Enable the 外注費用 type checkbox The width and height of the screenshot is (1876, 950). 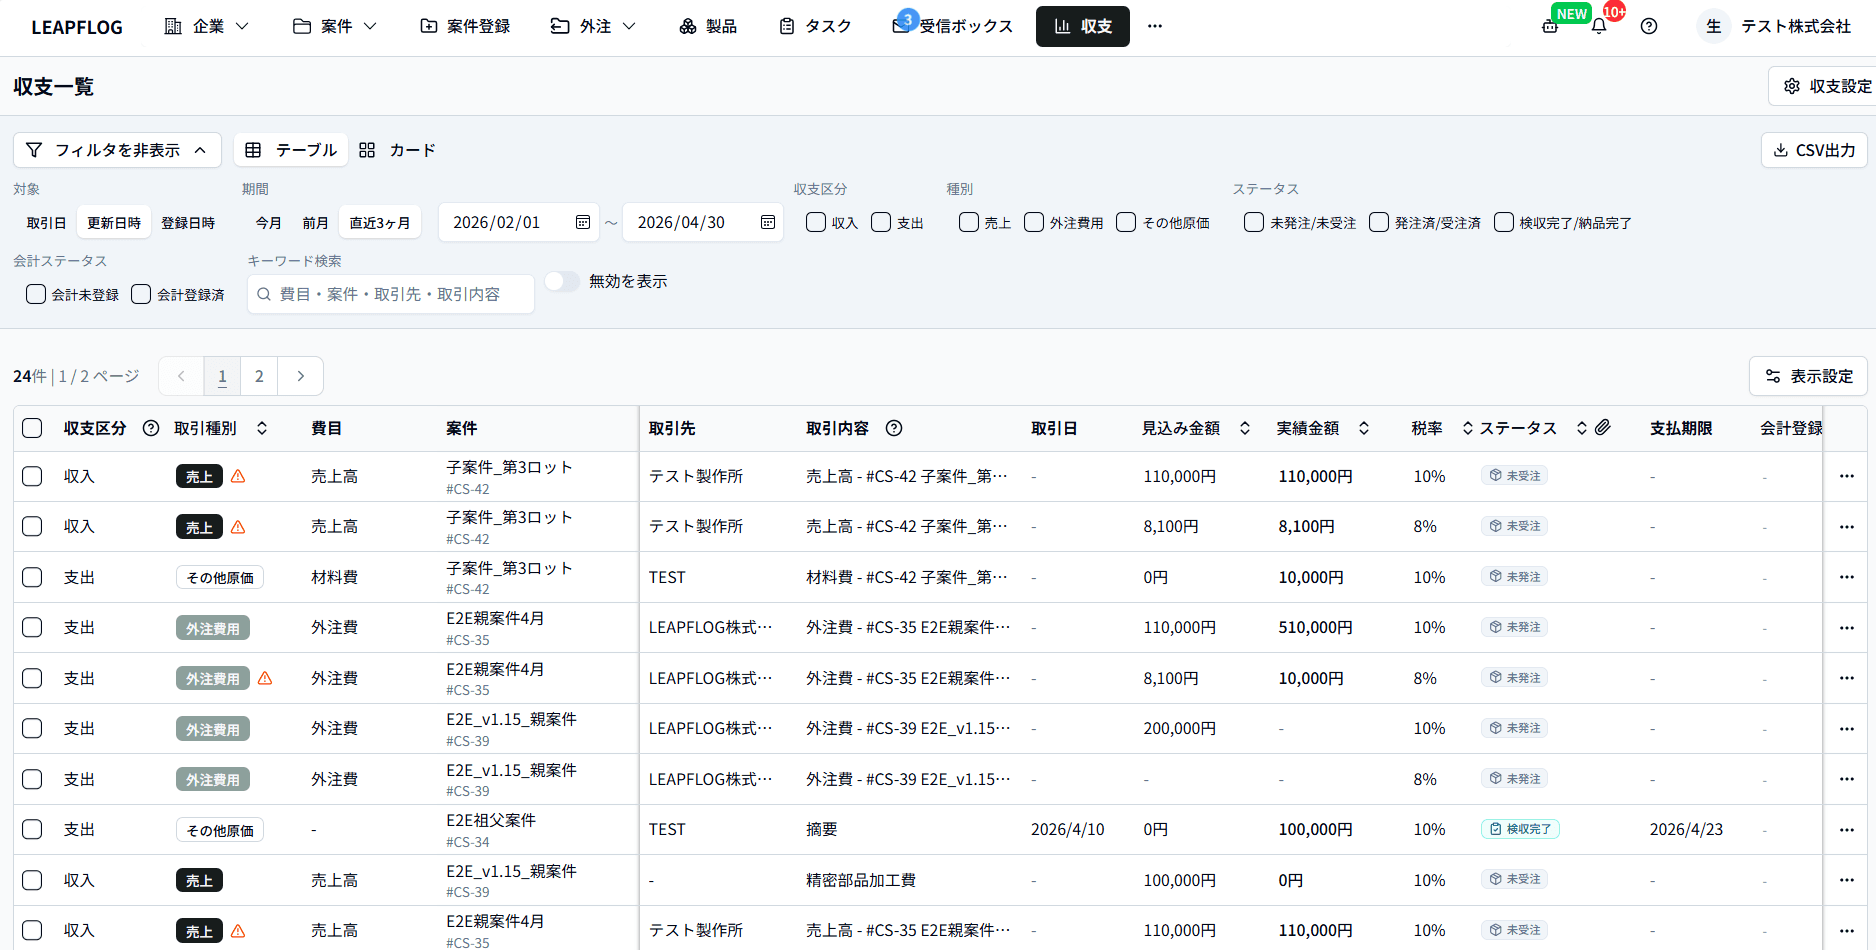click(1034, 222)
